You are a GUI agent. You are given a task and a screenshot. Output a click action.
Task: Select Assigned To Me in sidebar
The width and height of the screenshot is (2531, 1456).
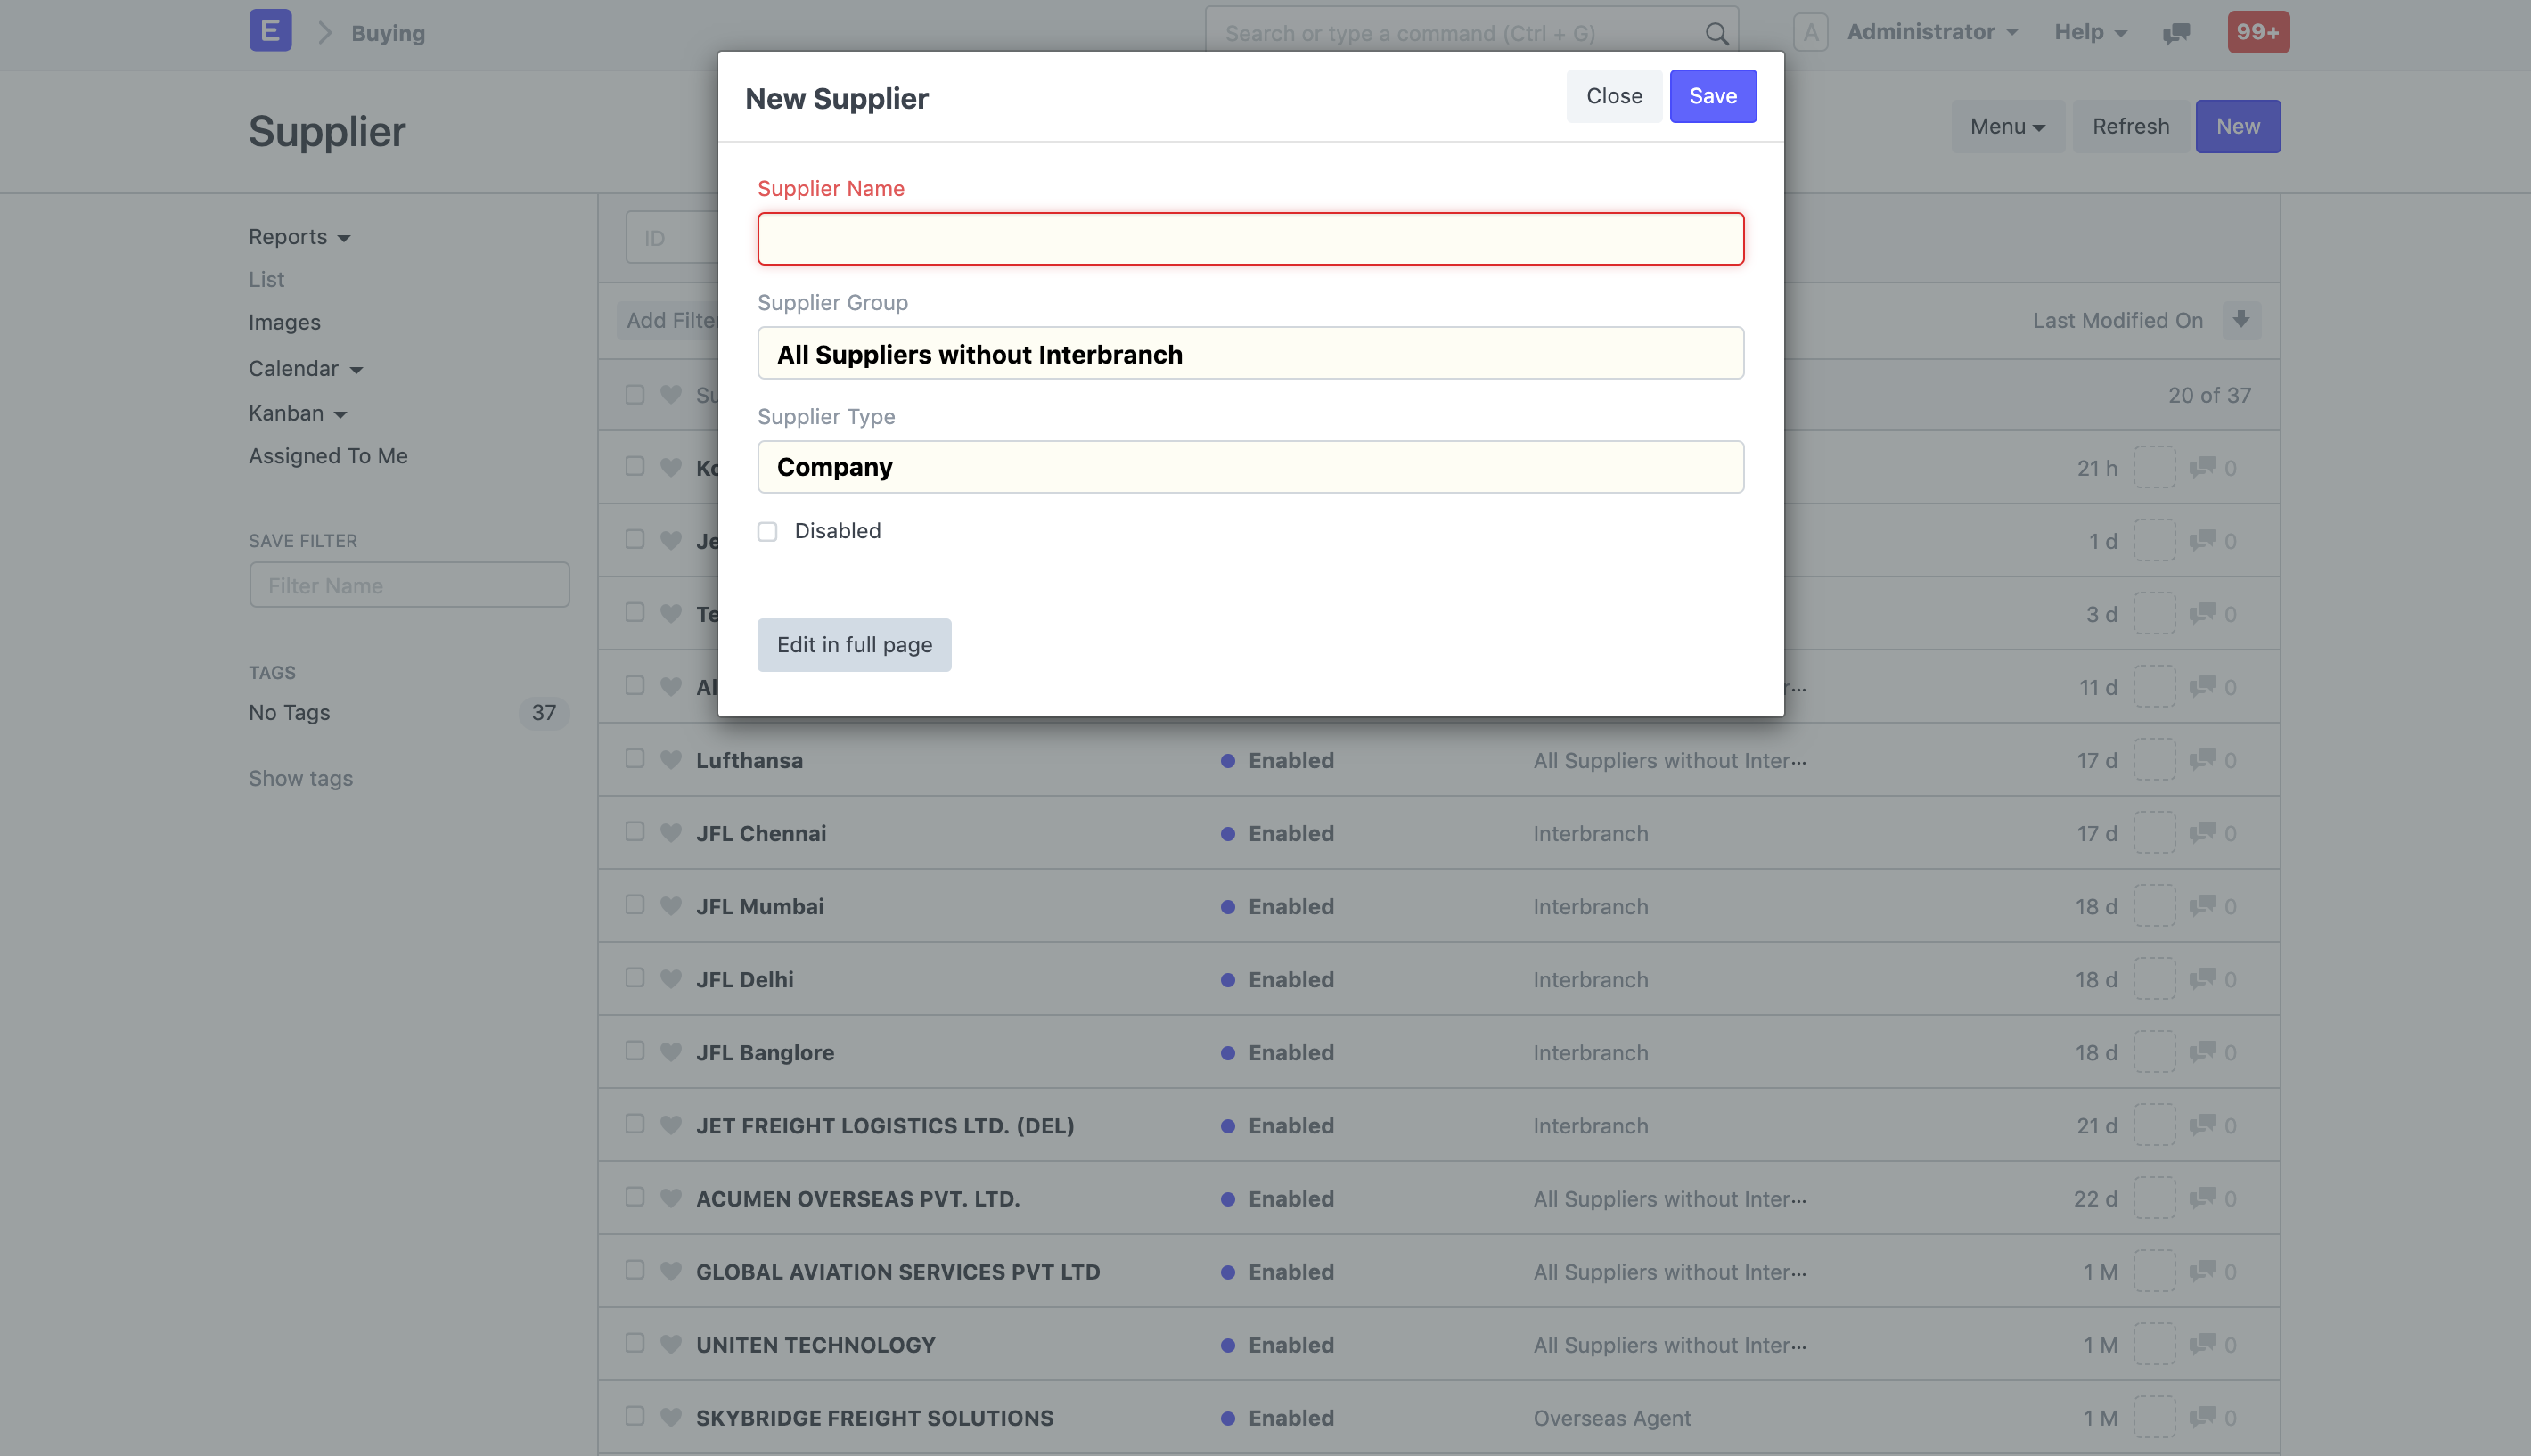pos(328,456)
